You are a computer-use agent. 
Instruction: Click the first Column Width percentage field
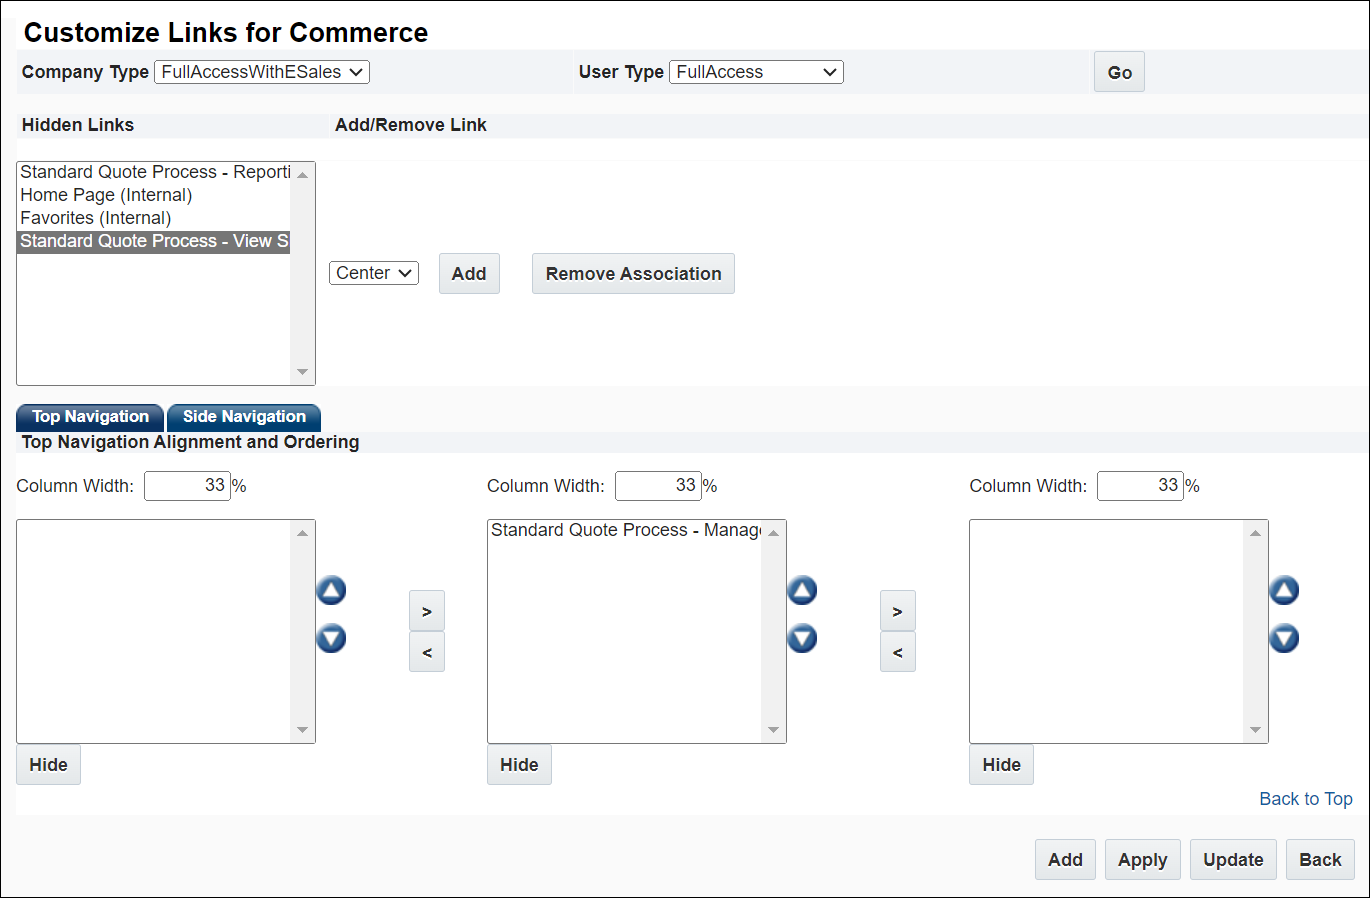tap(187, 485)
